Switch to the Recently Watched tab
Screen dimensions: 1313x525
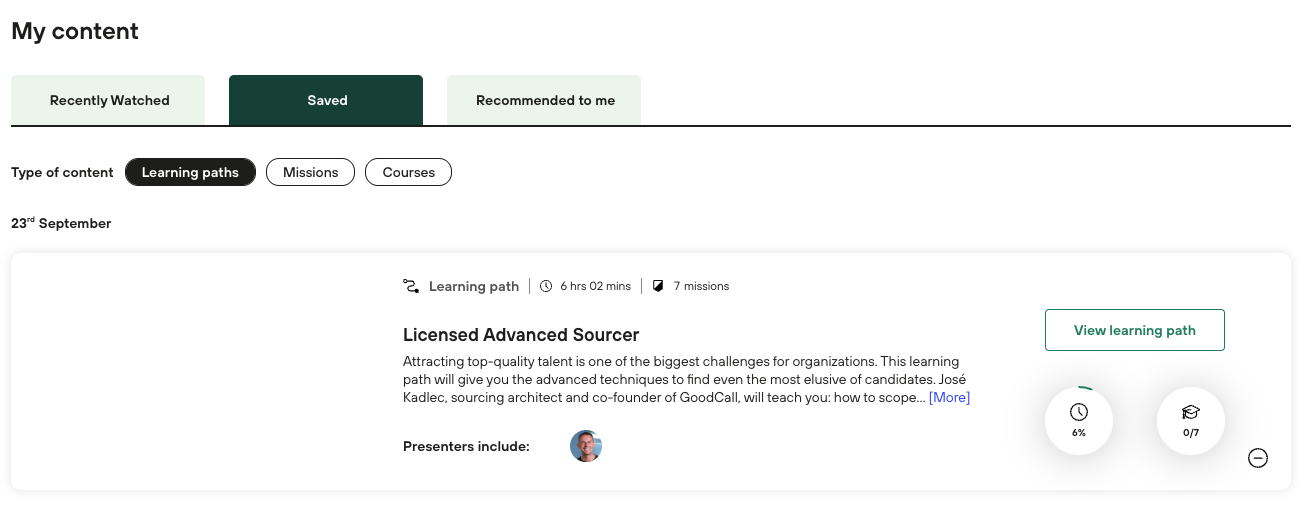(109, 100)
